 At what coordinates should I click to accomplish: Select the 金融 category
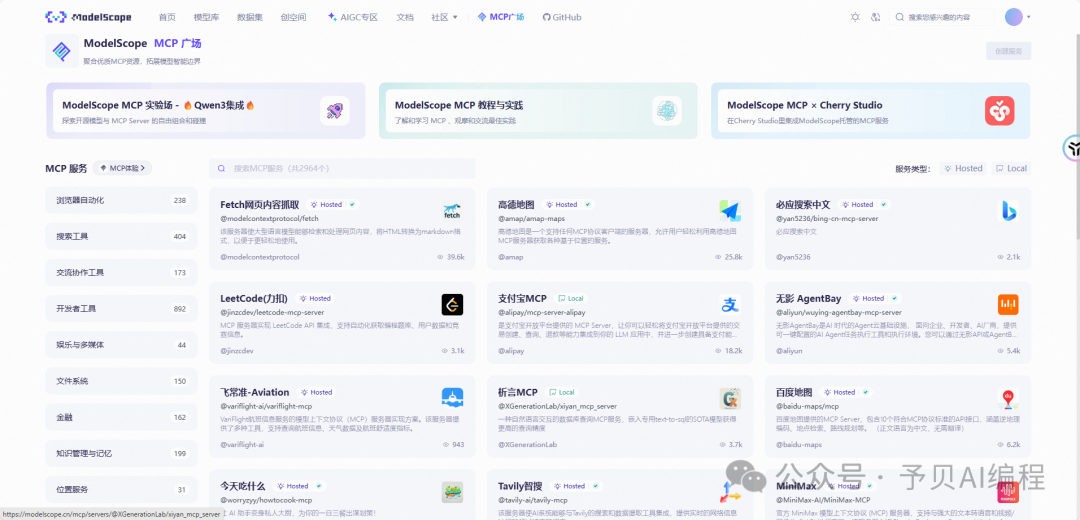pos(121,417)
